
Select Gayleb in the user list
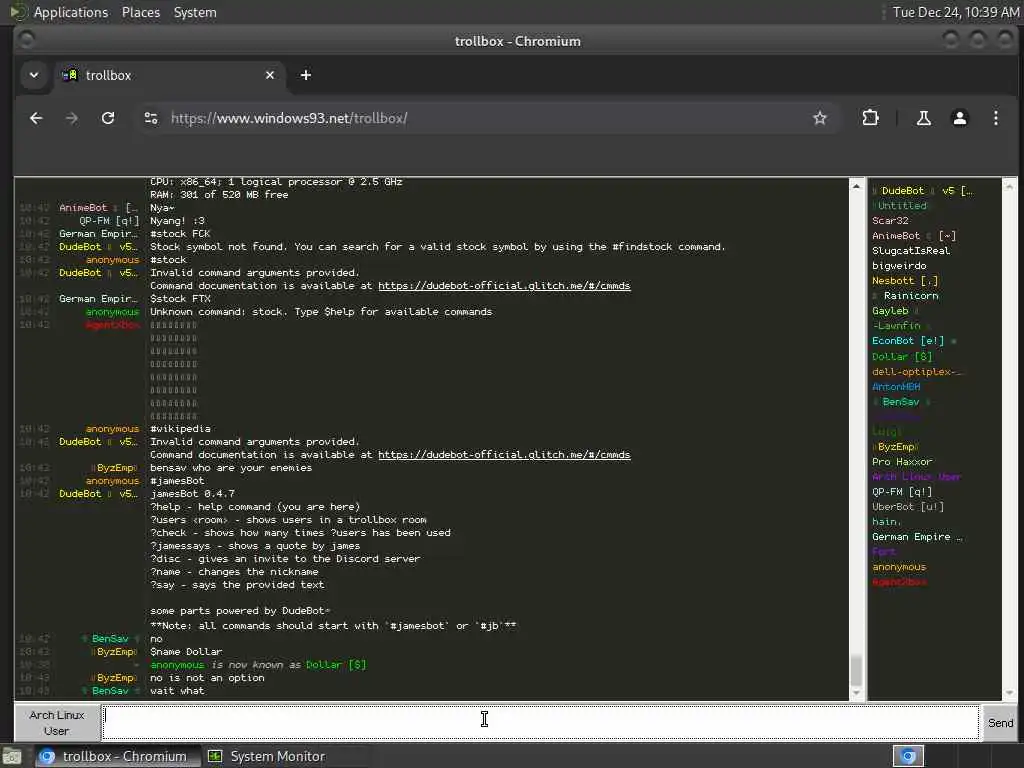[894, 311]
